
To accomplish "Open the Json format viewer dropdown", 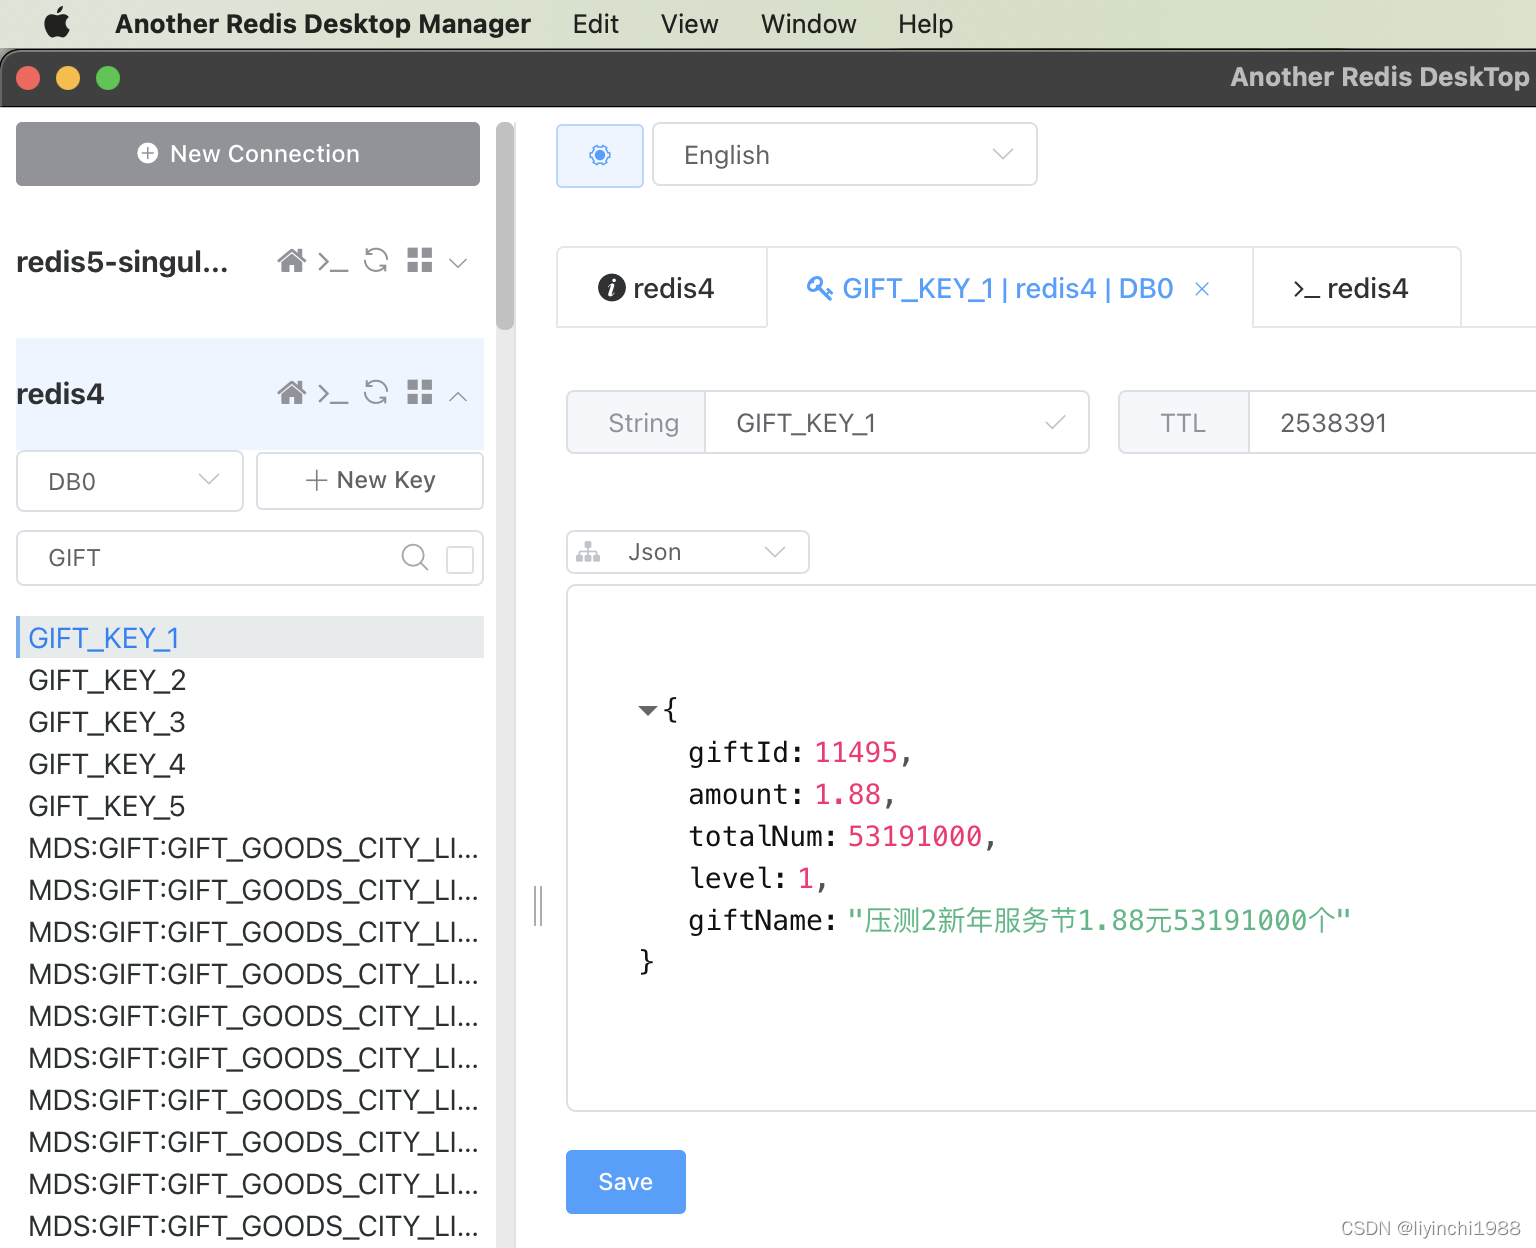I will (688, 552).
